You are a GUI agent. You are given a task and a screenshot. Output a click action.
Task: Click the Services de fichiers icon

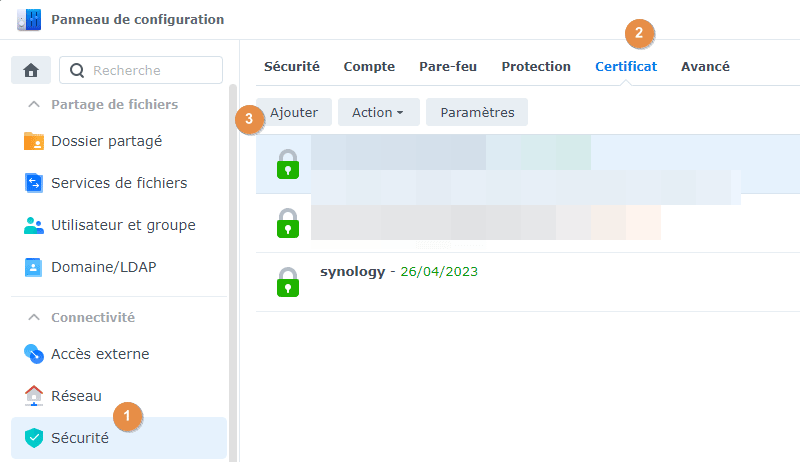pyautogui.click(x=34, y=183)
